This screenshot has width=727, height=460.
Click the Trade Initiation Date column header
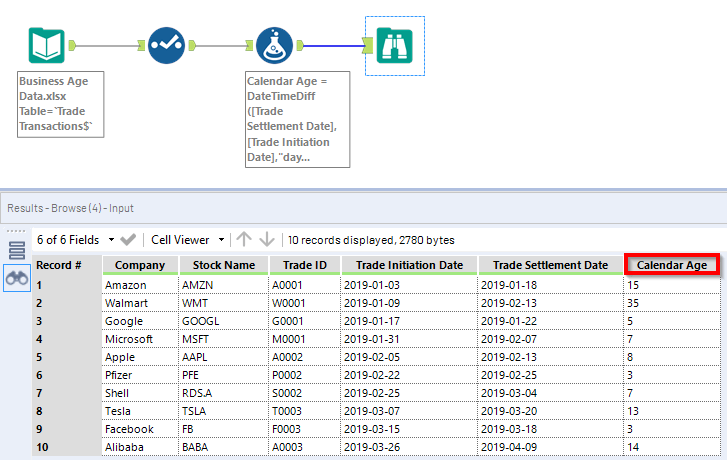[409, 265]
